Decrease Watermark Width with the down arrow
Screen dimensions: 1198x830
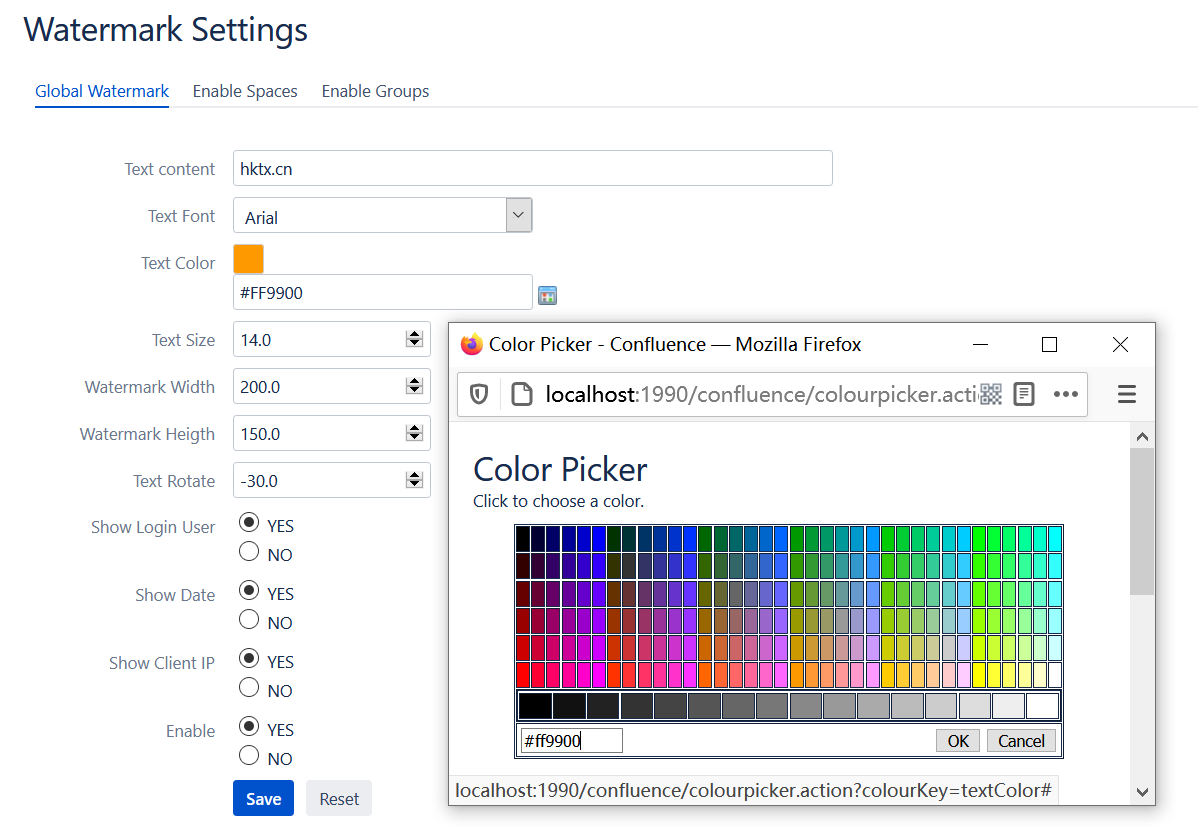[414, 391]
